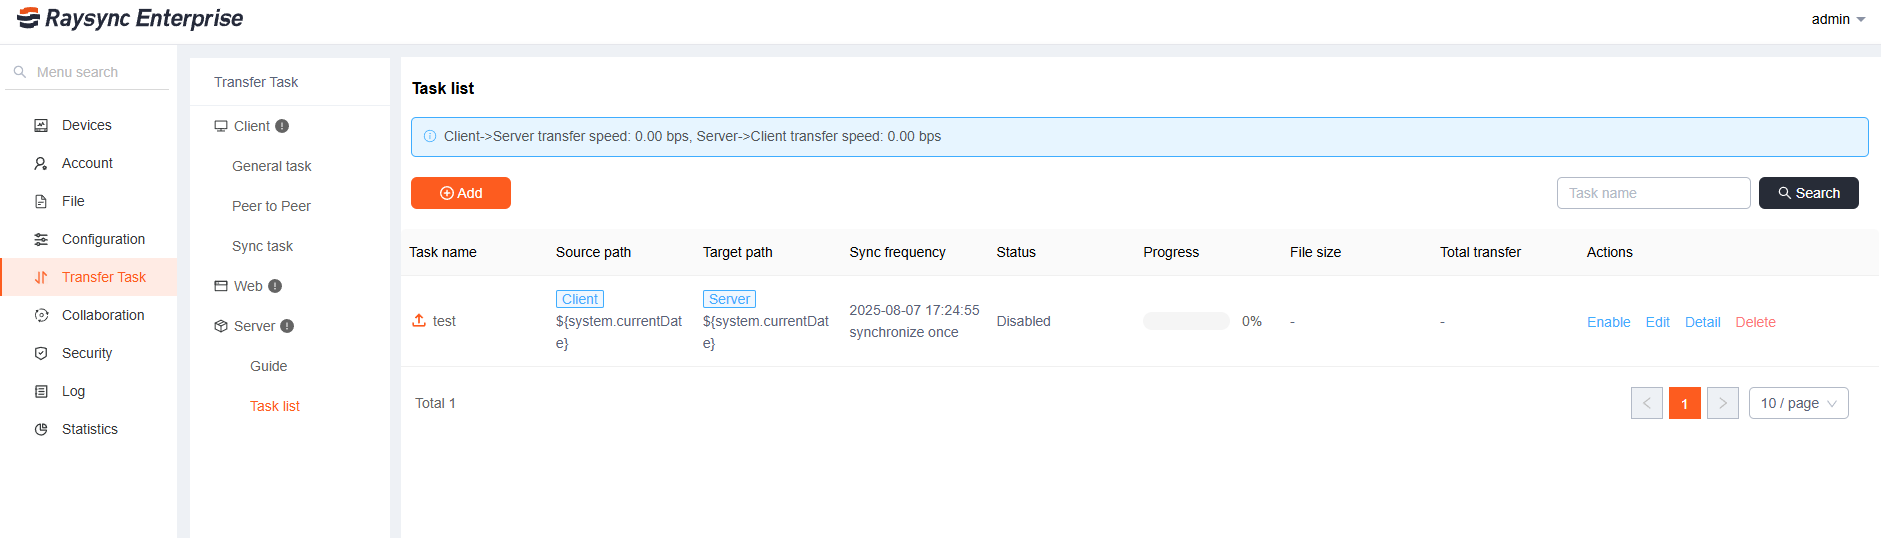Focus the Task name search field

pos(1653,193)
